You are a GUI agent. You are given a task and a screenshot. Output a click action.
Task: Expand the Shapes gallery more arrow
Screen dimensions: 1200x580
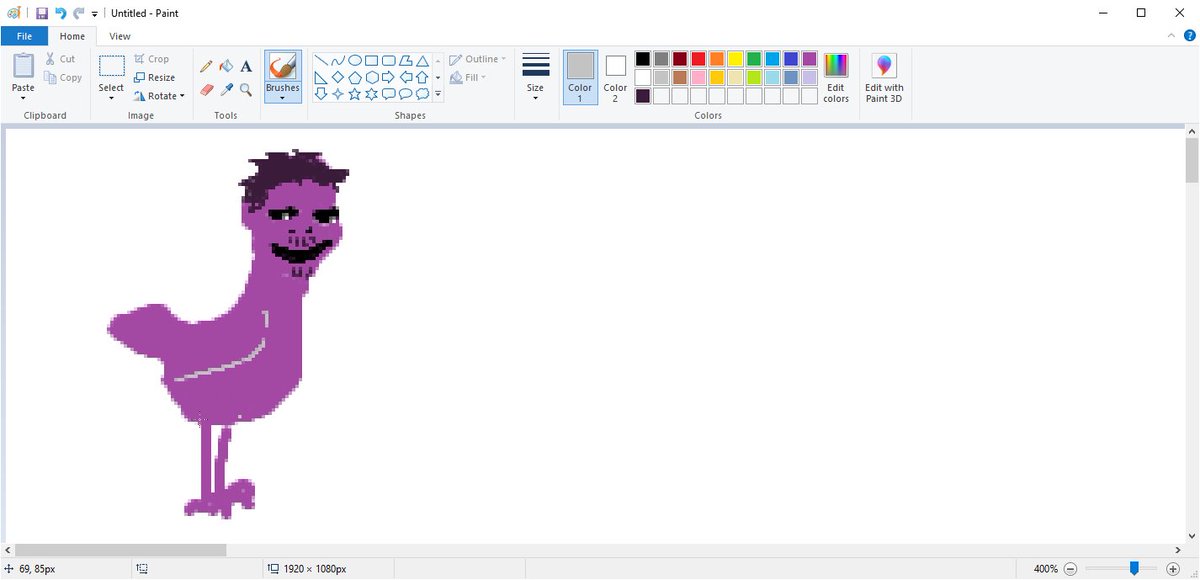pos(438,94)
